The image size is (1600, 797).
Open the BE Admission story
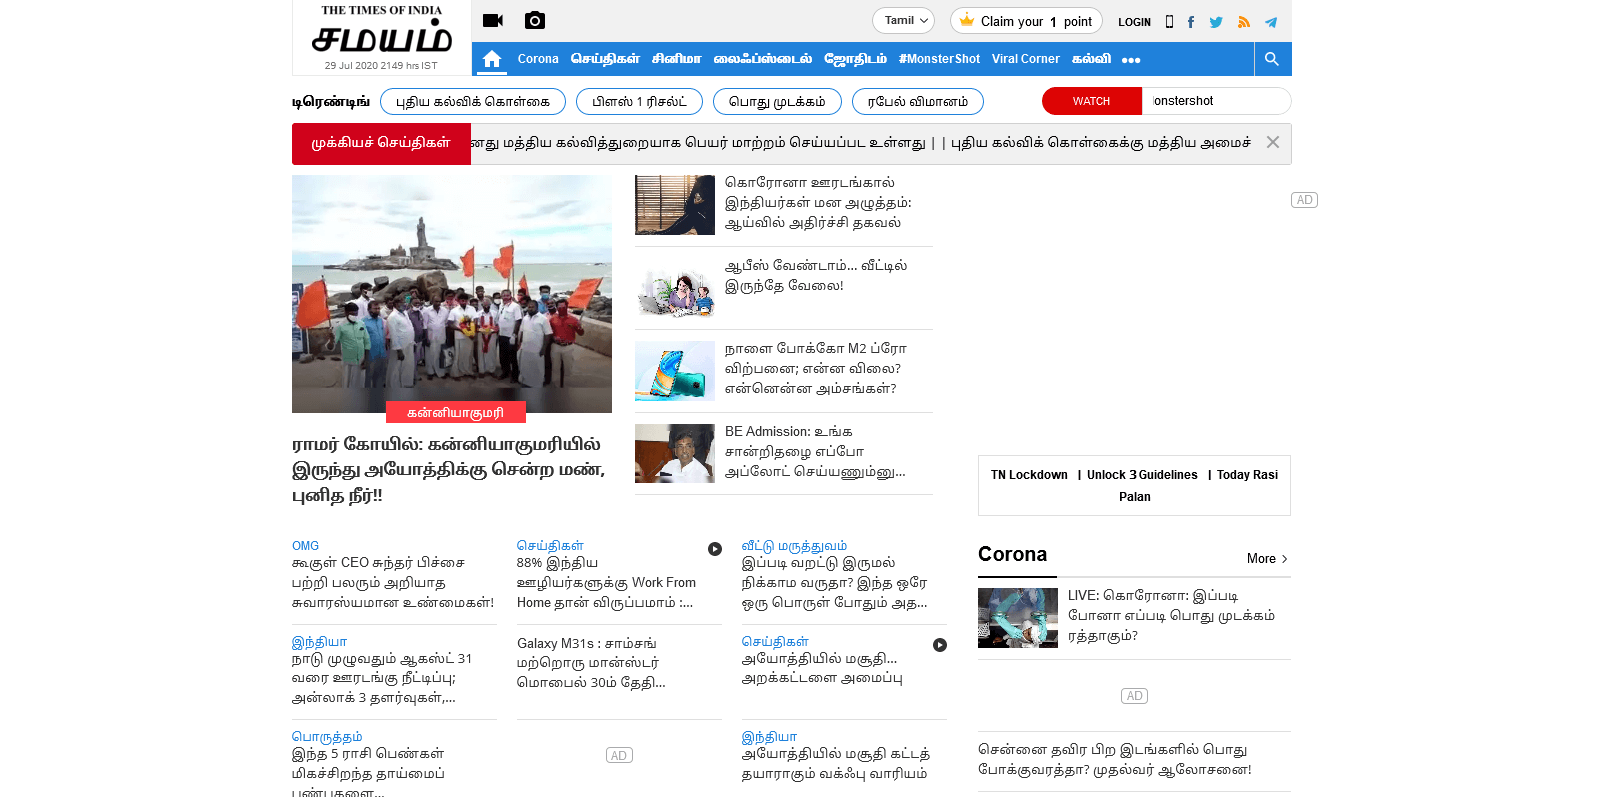coord(815,451)
